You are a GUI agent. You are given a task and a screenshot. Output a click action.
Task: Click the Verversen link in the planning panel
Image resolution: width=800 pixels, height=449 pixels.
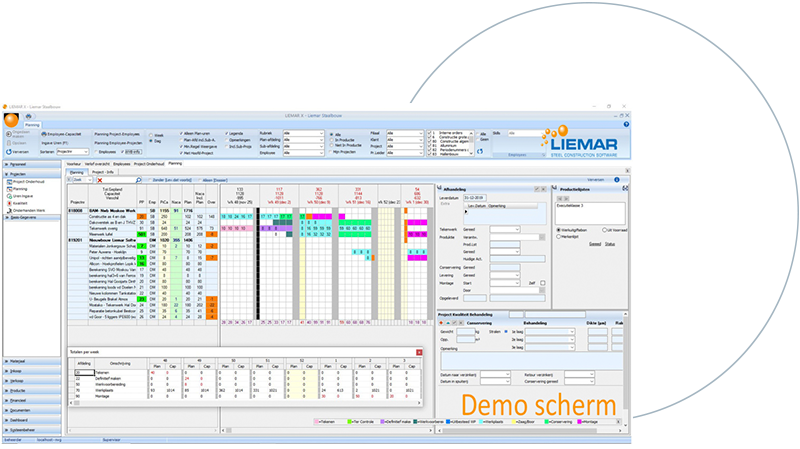point(595,180)
